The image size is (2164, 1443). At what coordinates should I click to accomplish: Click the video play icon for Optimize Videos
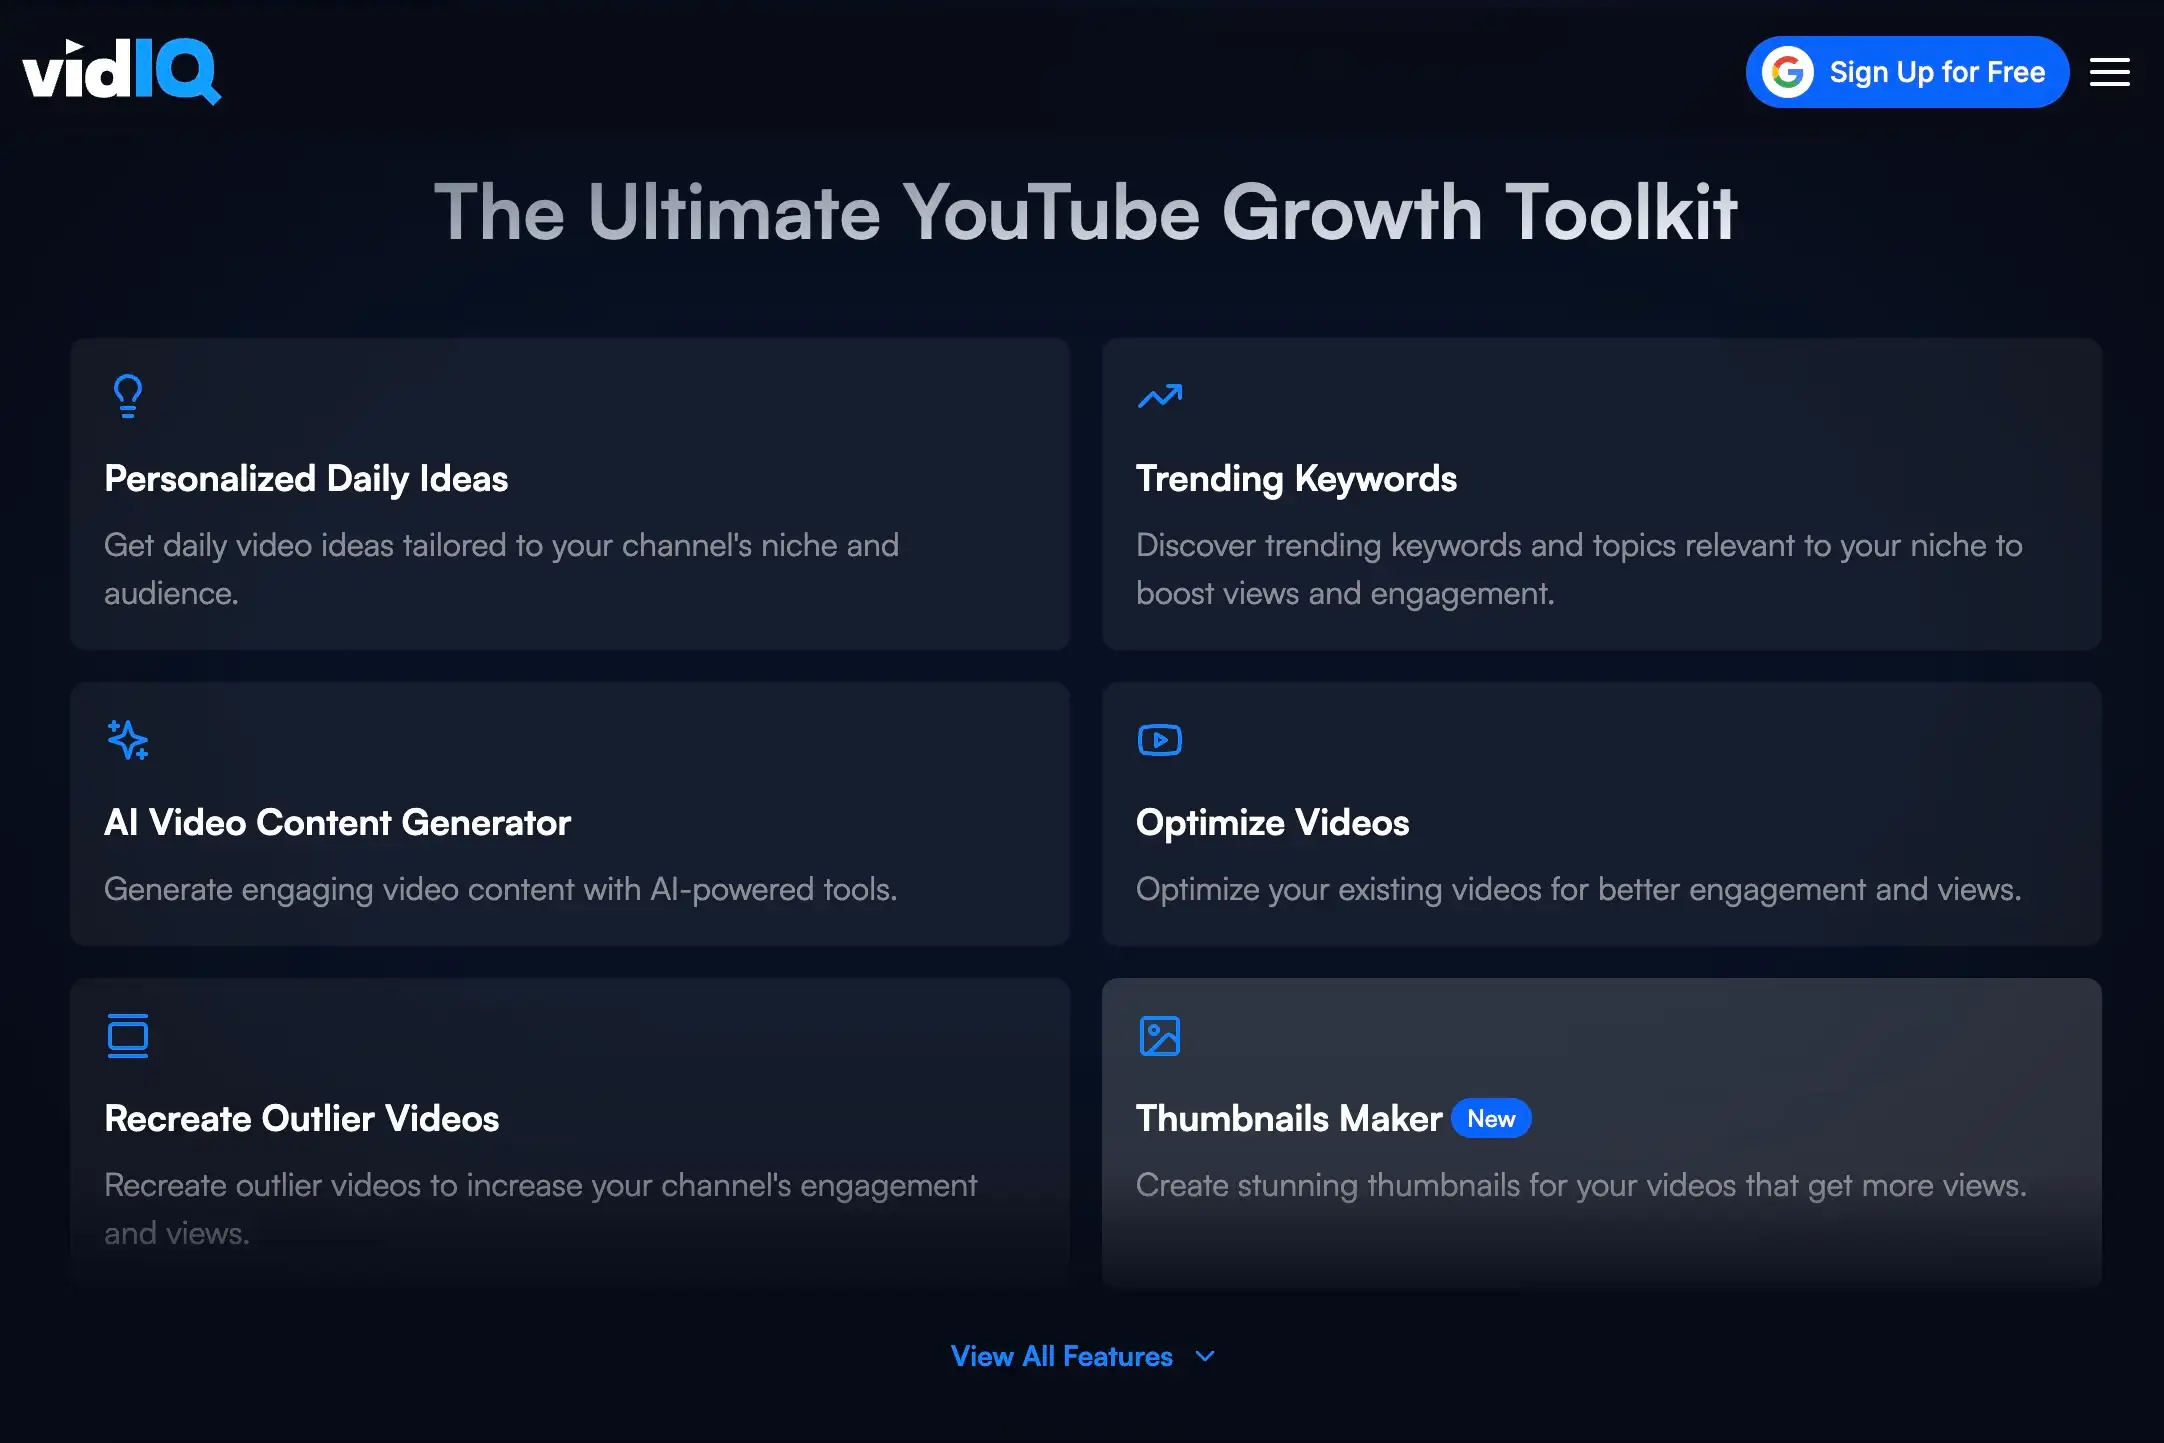click(1160, 740)
